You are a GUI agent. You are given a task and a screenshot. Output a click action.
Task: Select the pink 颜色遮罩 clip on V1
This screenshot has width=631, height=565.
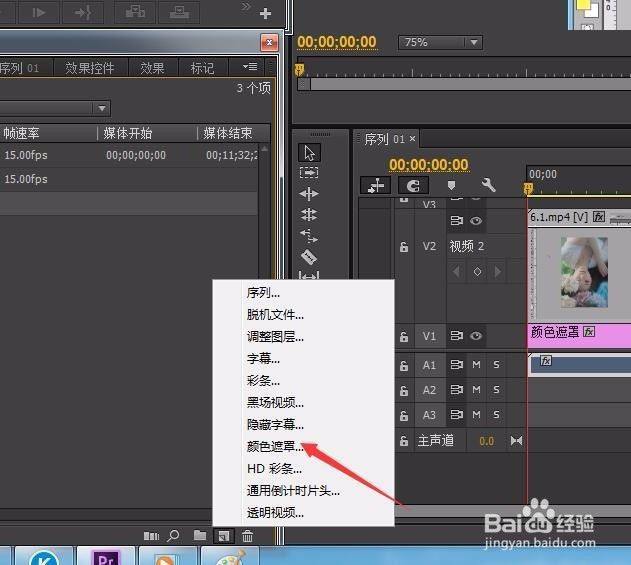click(x=579, y=336)
